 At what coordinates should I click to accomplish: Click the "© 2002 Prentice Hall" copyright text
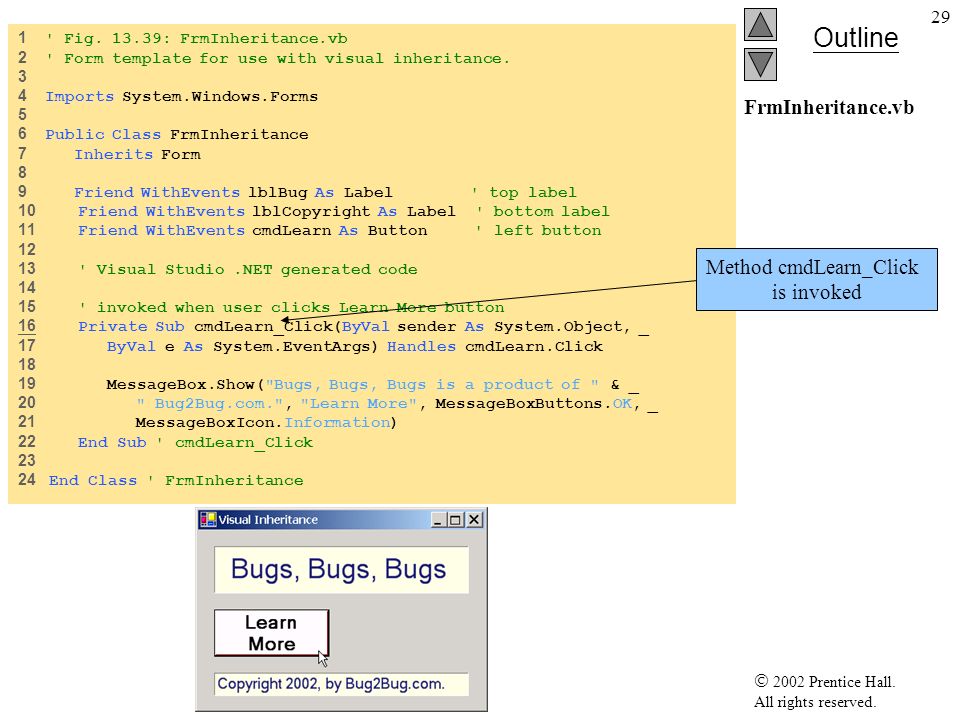tap(825, 681)
